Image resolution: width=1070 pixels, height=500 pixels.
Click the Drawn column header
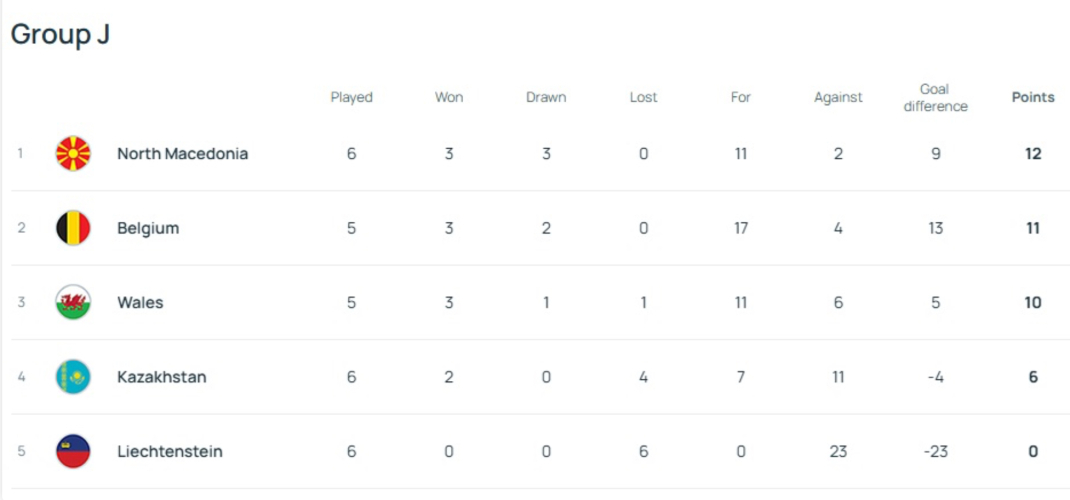[546, 97]
